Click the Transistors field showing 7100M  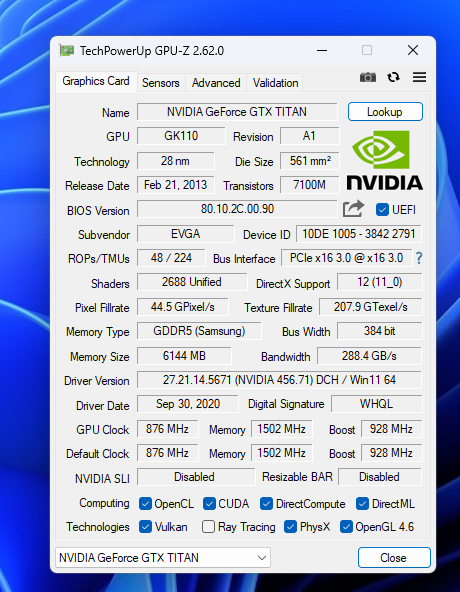(309, 185)
